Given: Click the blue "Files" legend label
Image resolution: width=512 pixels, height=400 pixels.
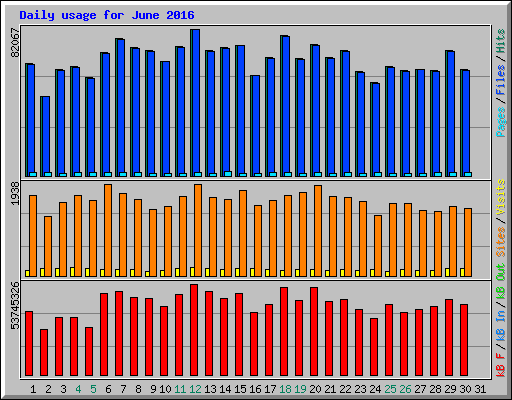Looking at the screenshot, I should tap(501, 80).
